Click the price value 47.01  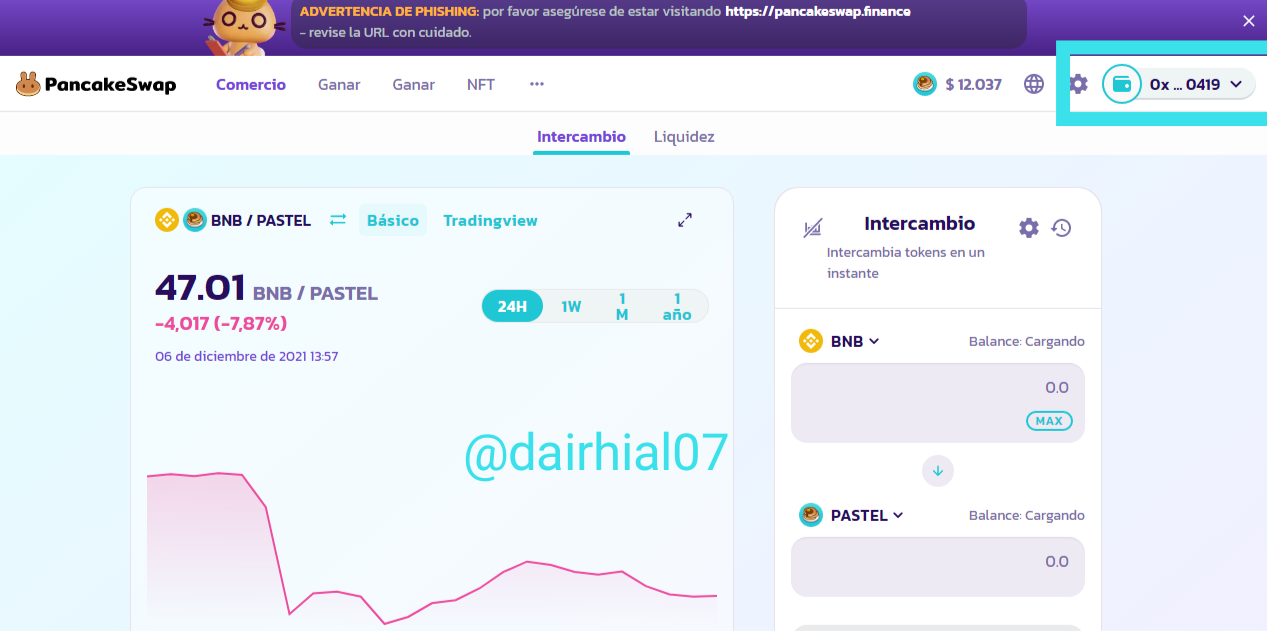point(200,288)
